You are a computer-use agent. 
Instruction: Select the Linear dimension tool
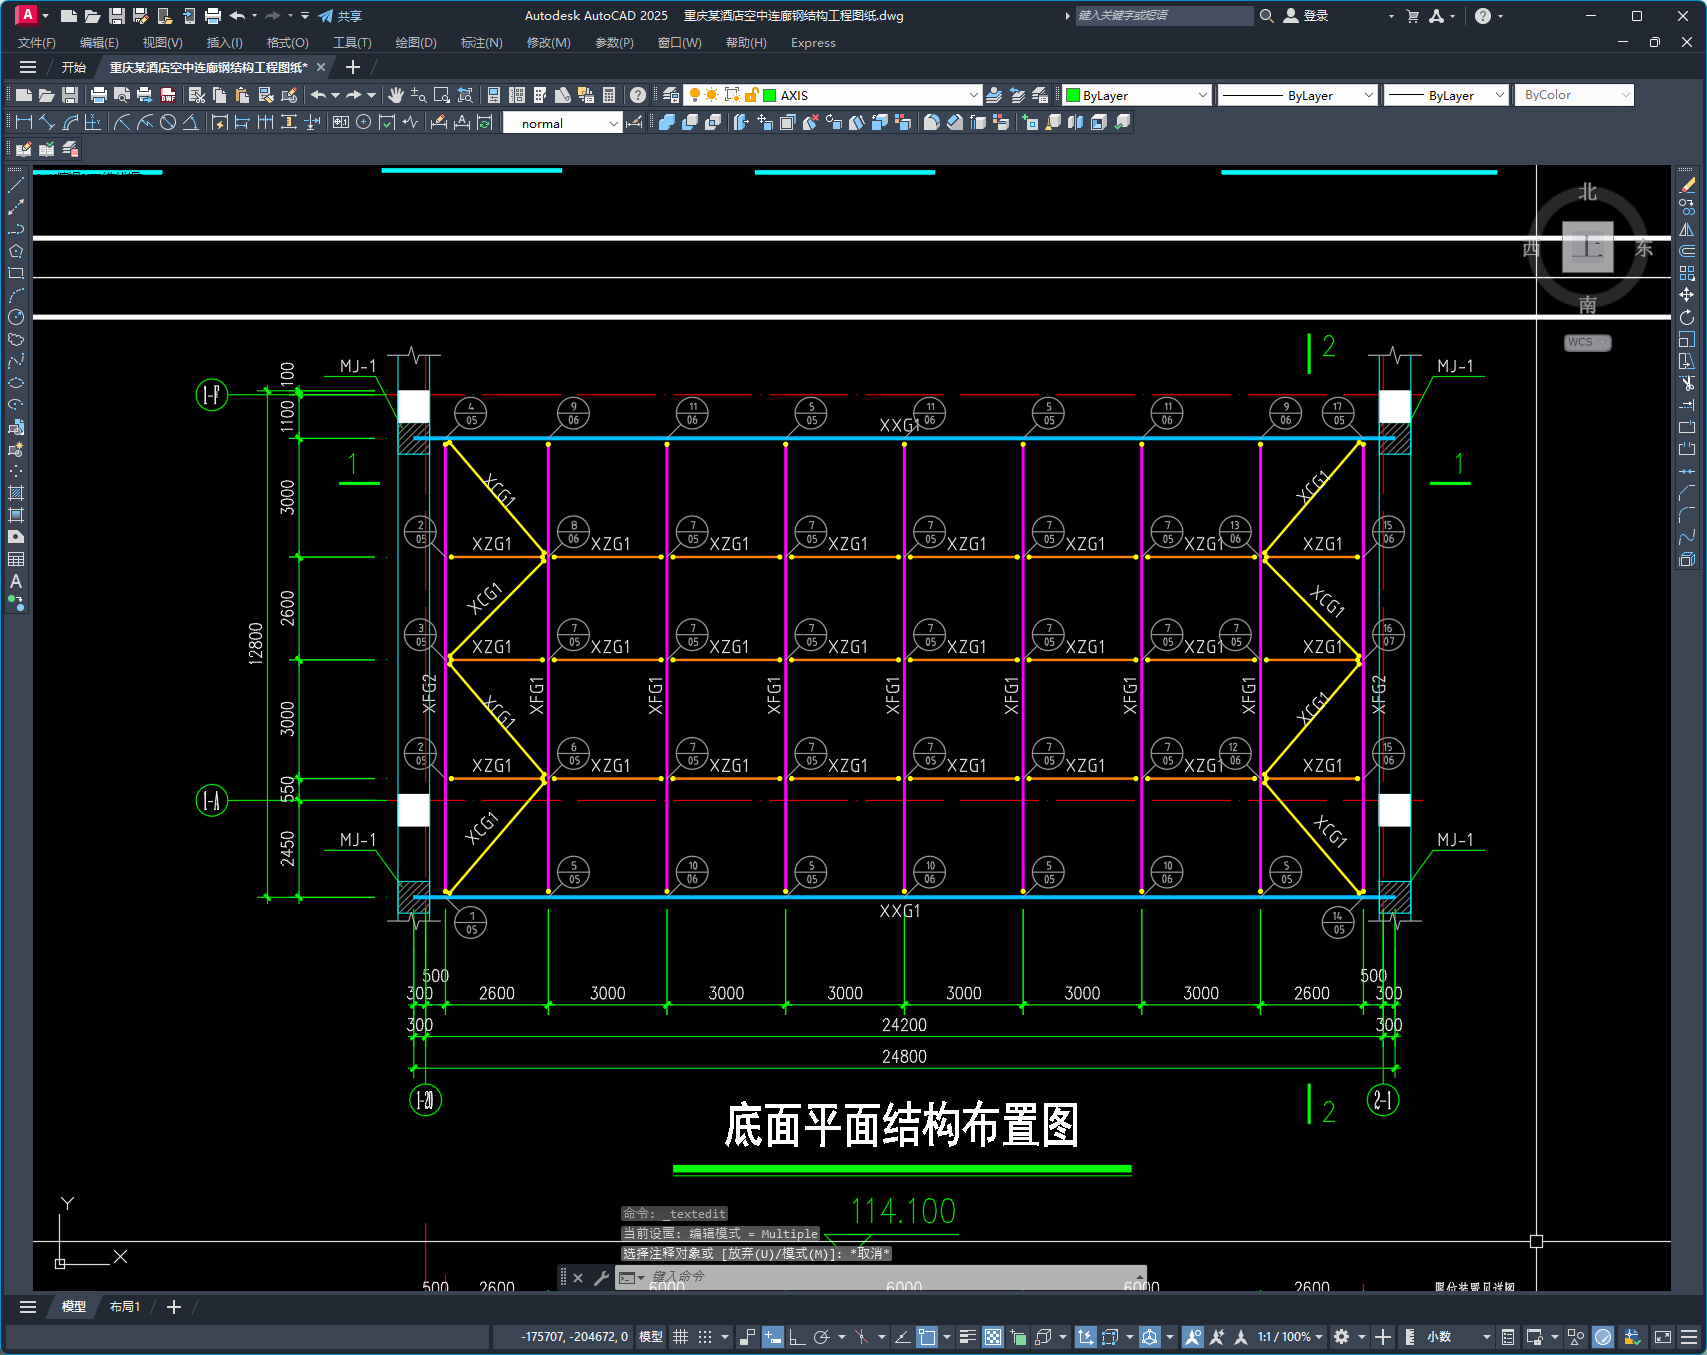(24, 122)
